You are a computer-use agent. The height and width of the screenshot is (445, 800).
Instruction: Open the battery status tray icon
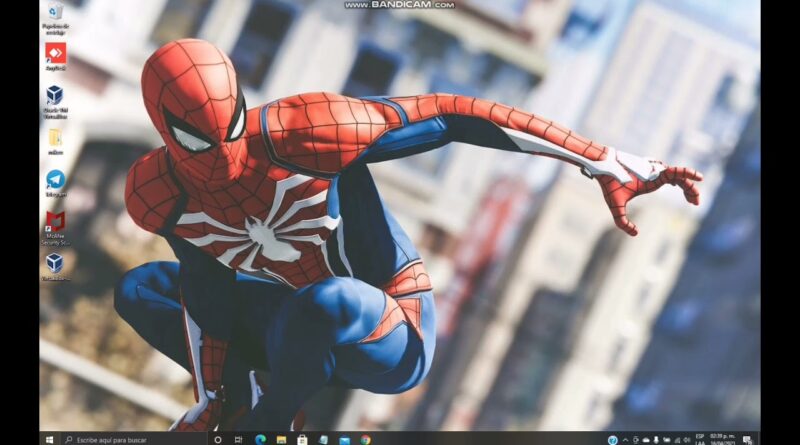coord(666,440)
